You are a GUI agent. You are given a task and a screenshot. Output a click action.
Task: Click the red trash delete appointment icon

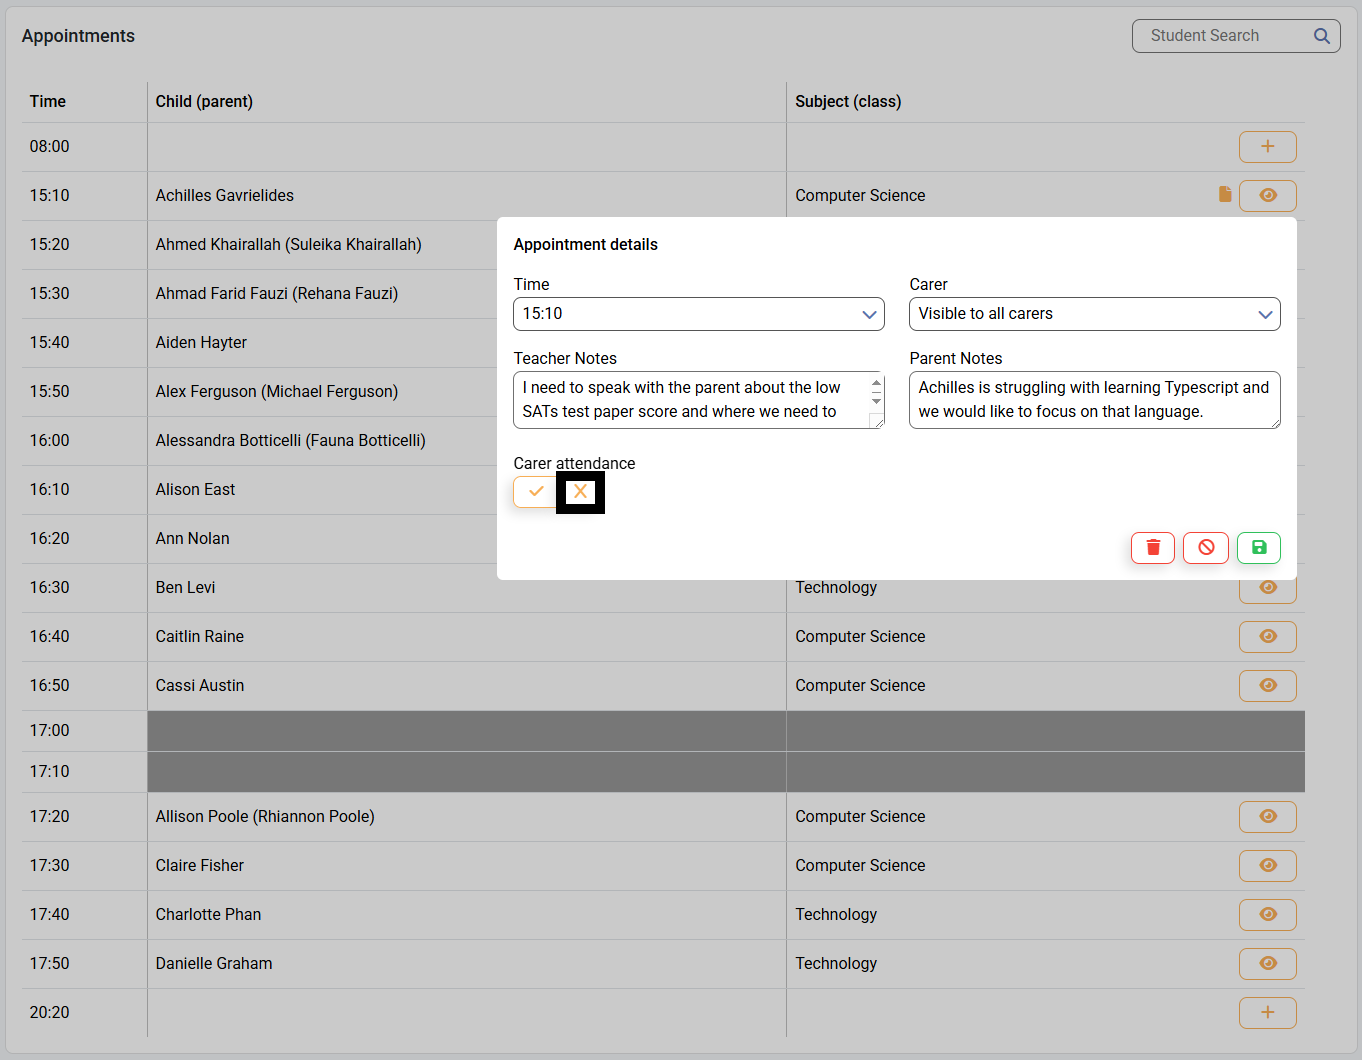(1152, 547)
